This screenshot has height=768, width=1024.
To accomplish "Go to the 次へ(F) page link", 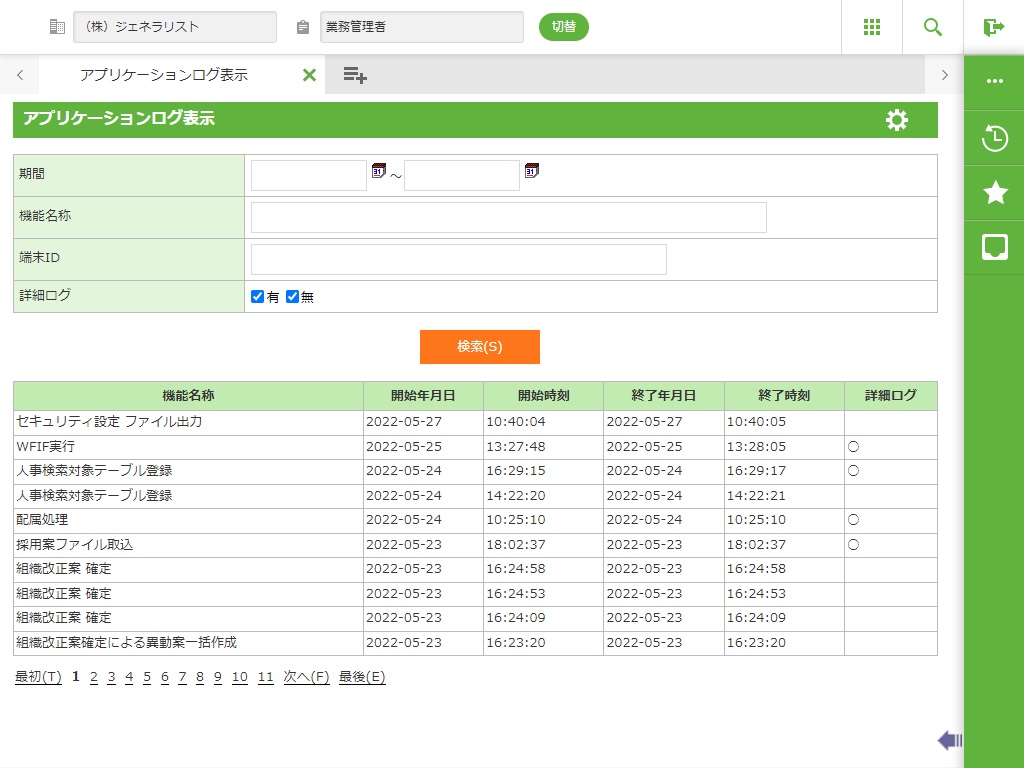I will point(306,677).
